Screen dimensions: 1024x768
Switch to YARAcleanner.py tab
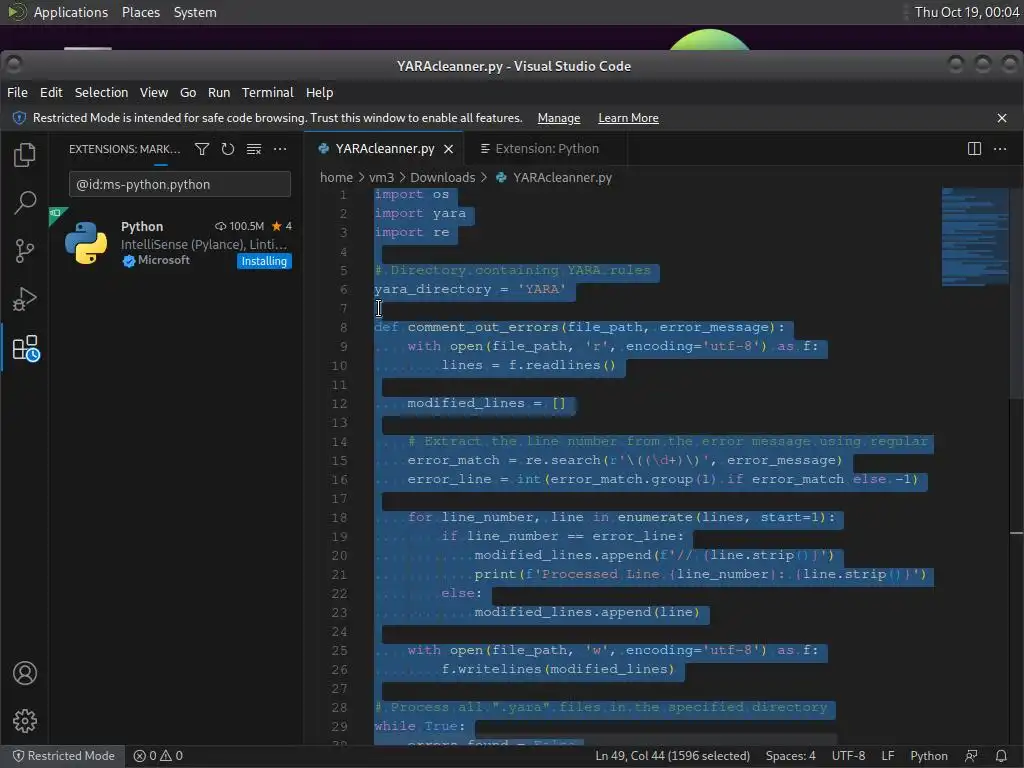click(385, 149)
